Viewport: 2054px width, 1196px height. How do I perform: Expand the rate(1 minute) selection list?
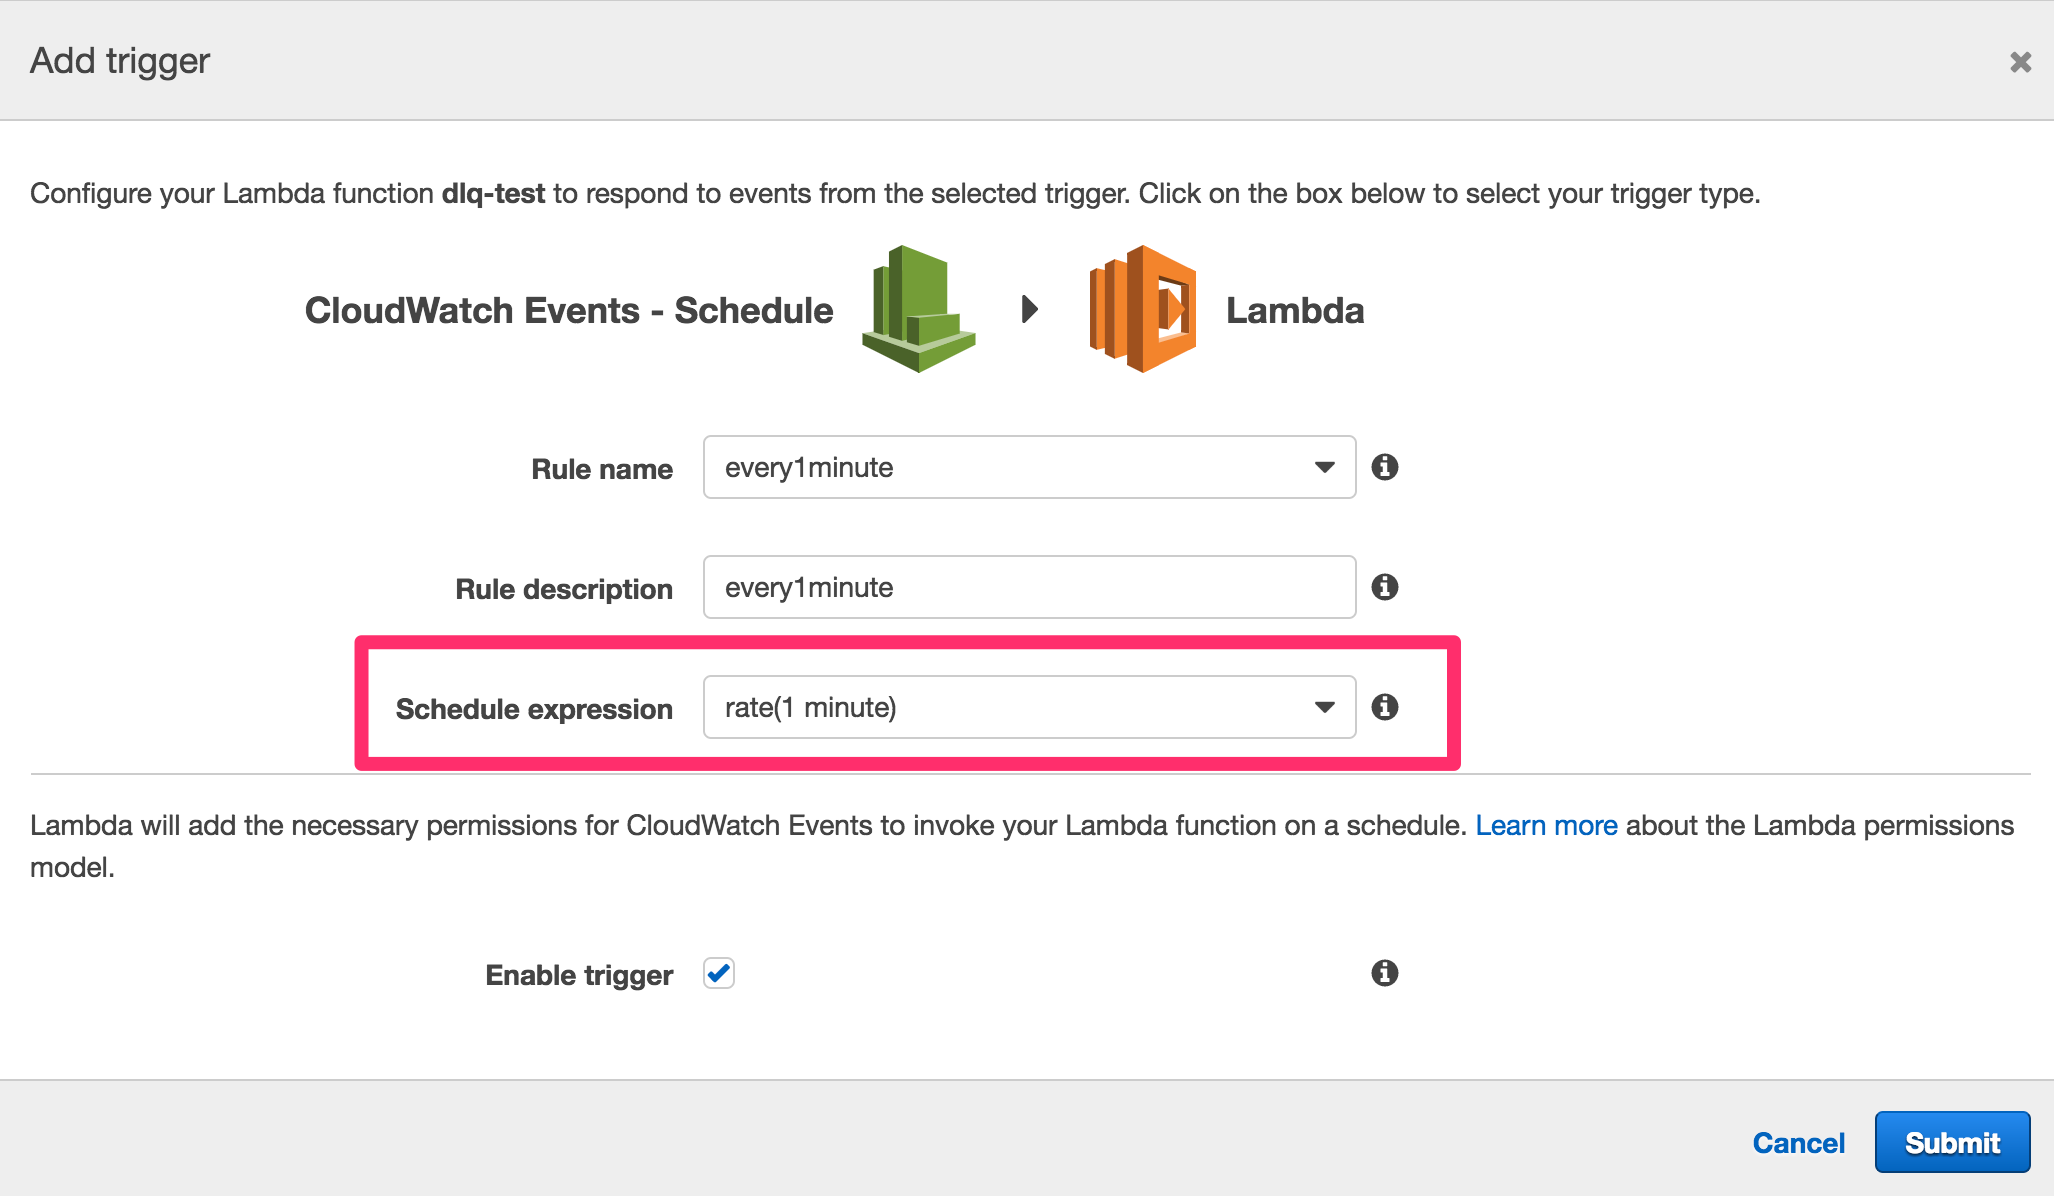click(1324, 707)
